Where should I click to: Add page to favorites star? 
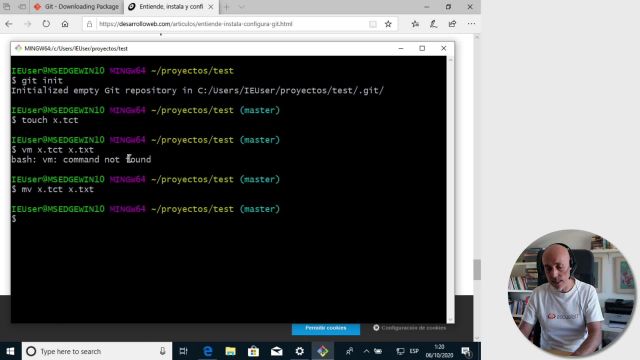[x=388, y=24]
